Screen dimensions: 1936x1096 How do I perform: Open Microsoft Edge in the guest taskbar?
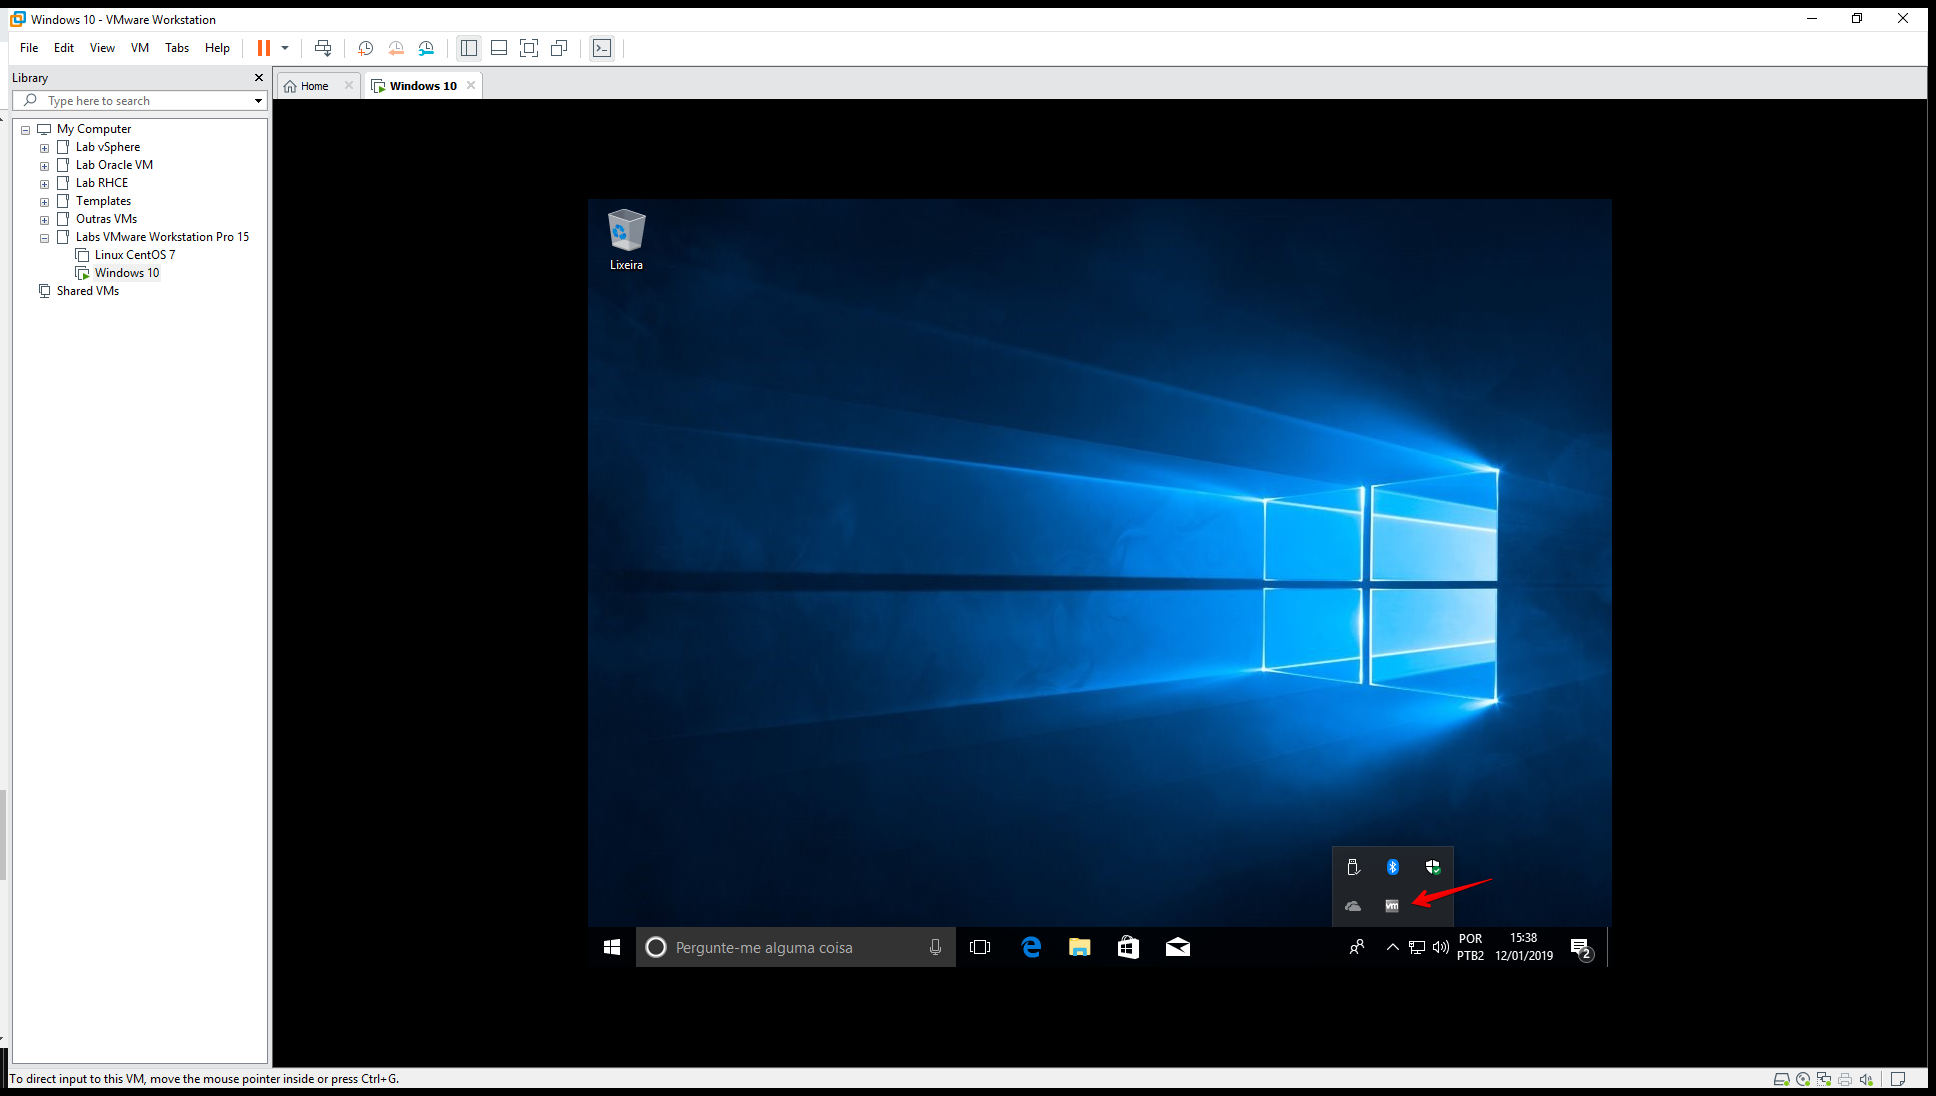1031,947
